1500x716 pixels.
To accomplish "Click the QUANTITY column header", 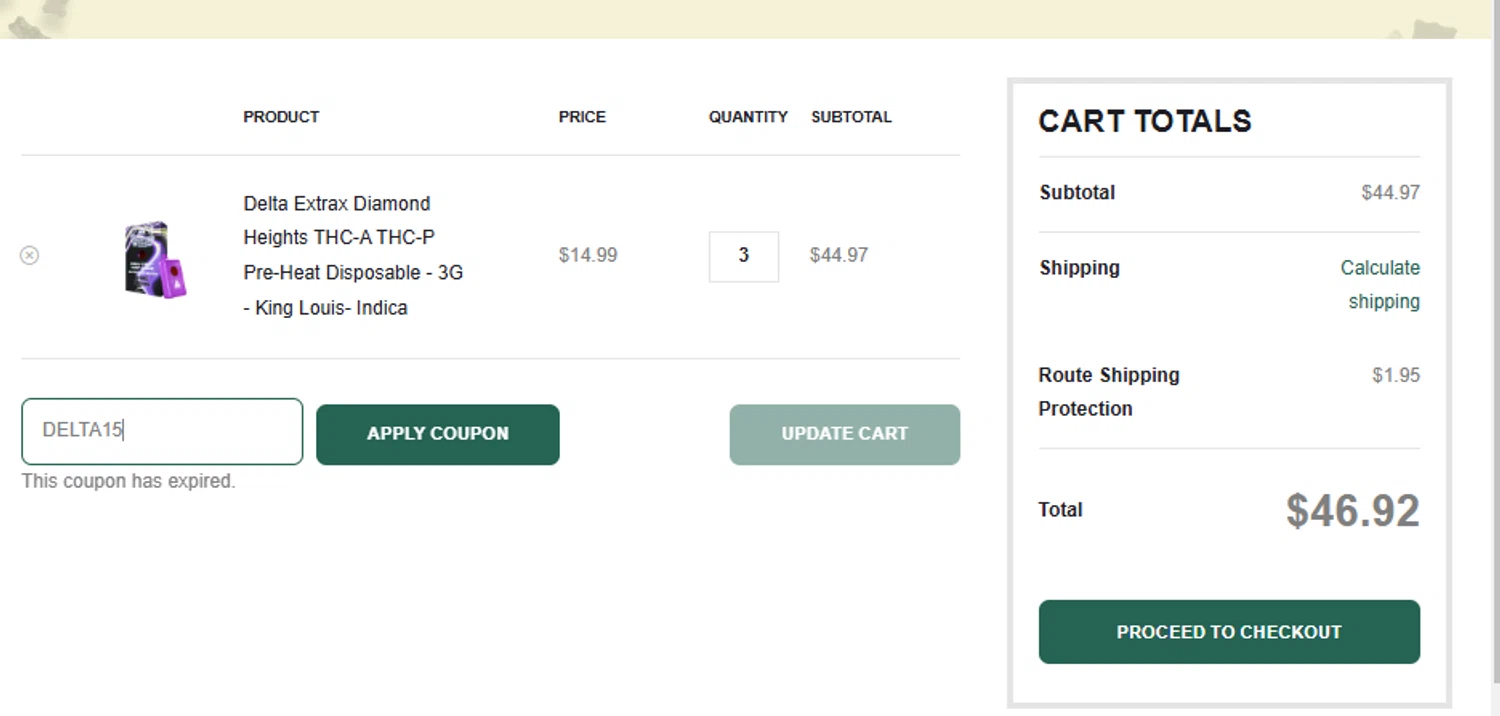I will [x=748, y=117].
